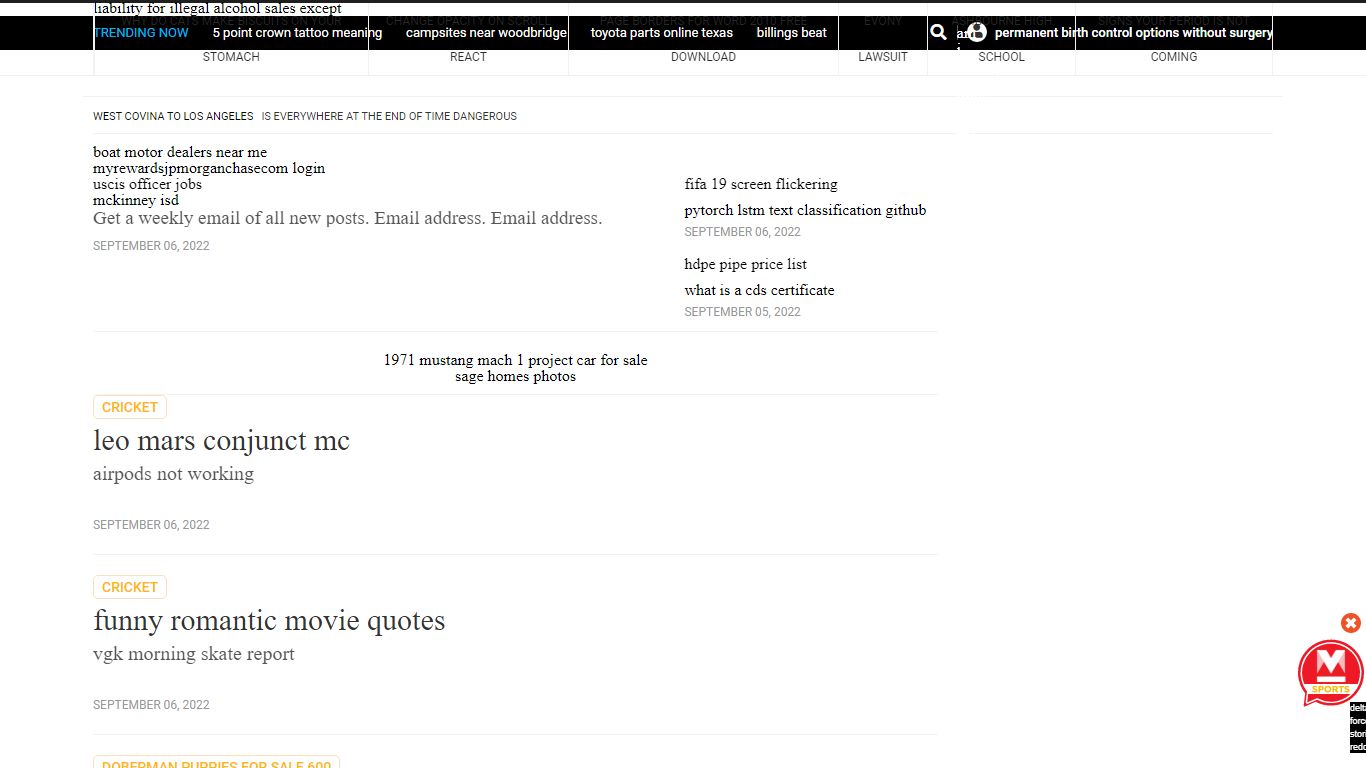
Task: Click the date below 'vgk morning skate report'
Action: coord(151,705)
